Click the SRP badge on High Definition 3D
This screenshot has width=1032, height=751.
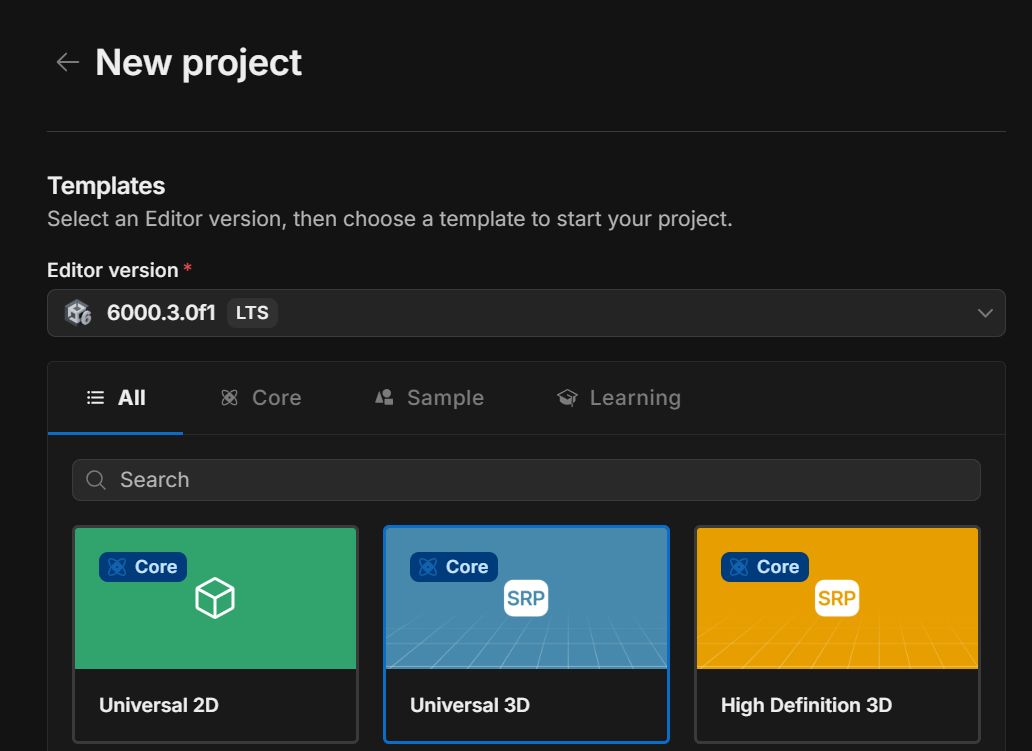point(836,598)
